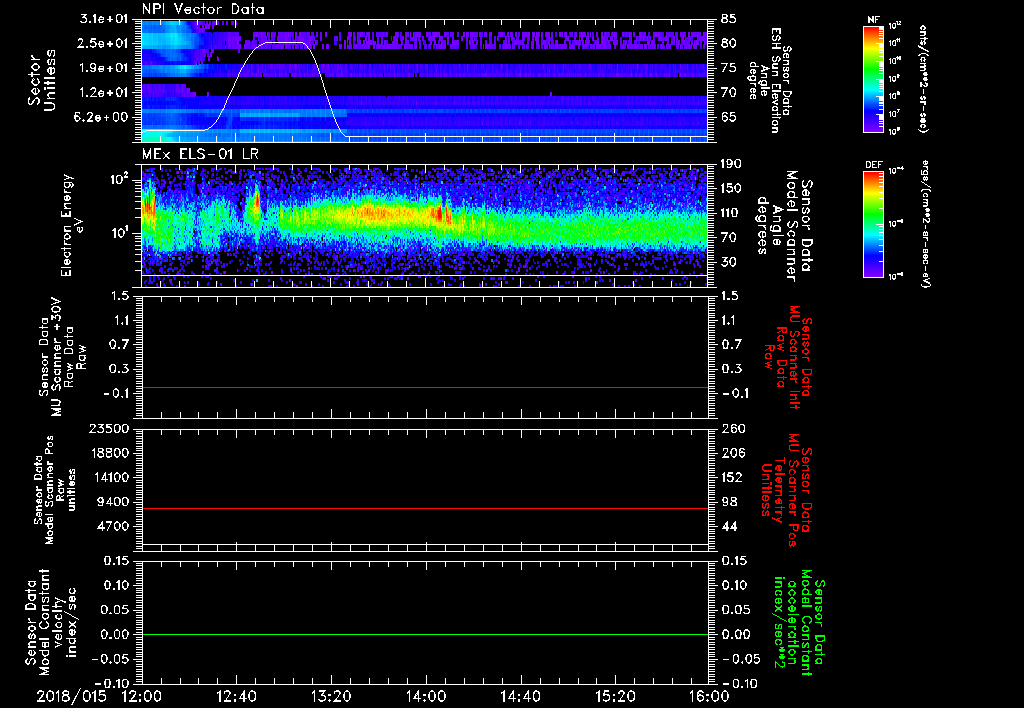Click the 44 telemetry position tick
Viewport: 1024px width, 708px height.
tap(729, 526)
